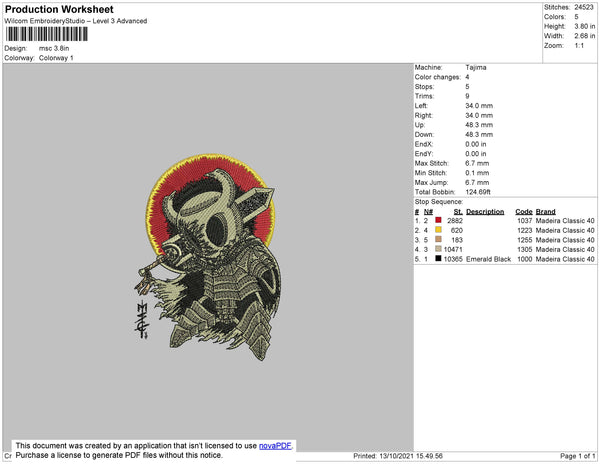The height and width of the screenshot is (464, 600).
Task: Click the beige thread swatch code 1305
Action: point(438,249)
